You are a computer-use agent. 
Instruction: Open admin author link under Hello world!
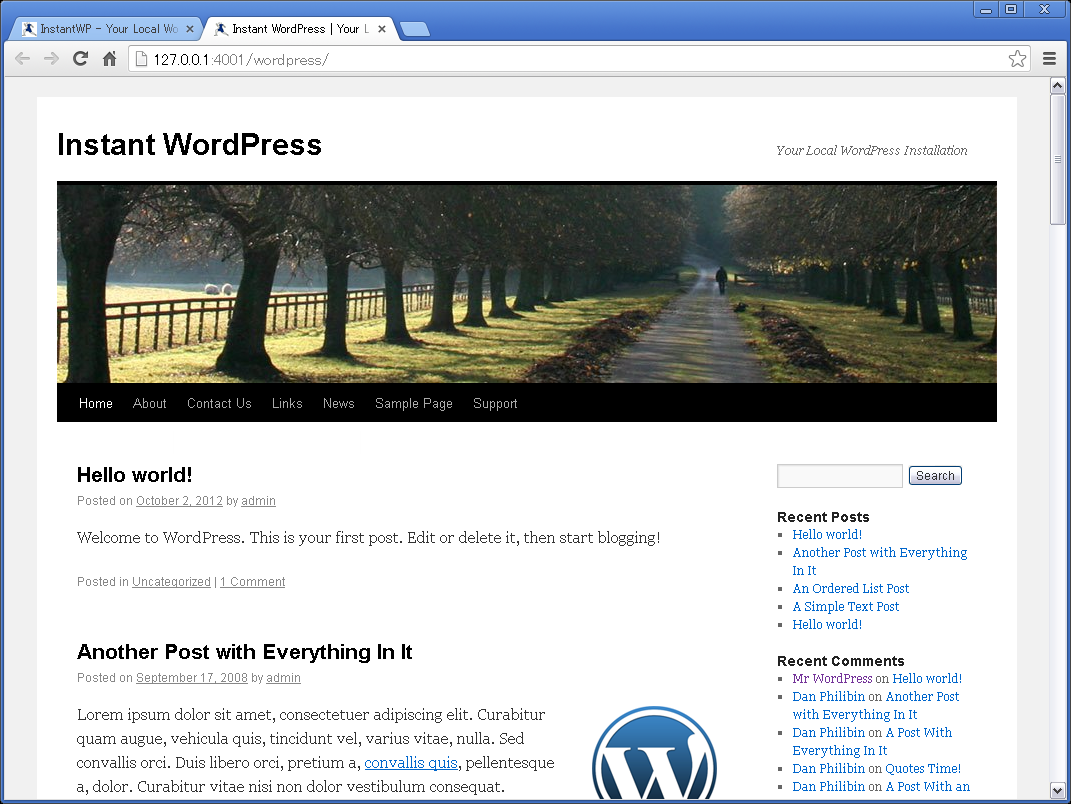(x=258, y=501)
